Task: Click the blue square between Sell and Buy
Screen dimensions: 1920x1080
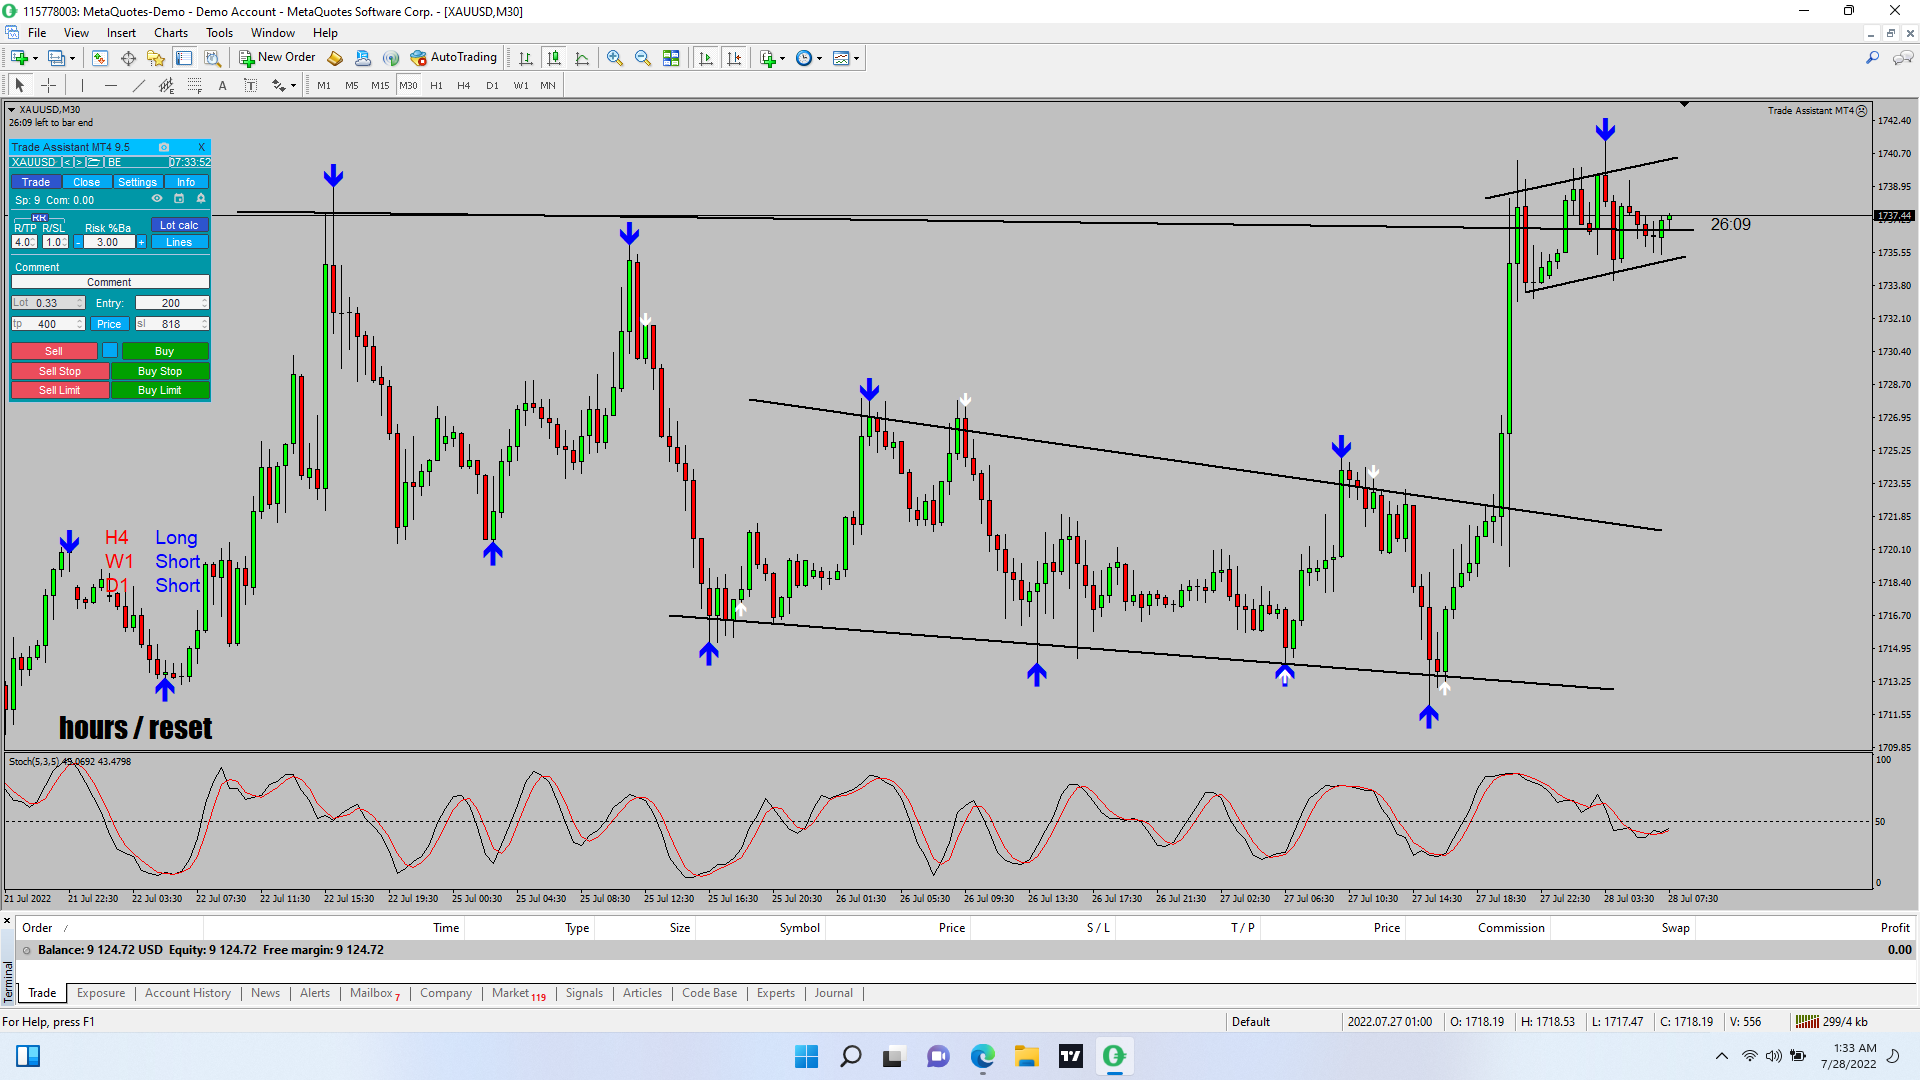Action: coord(110,351)
